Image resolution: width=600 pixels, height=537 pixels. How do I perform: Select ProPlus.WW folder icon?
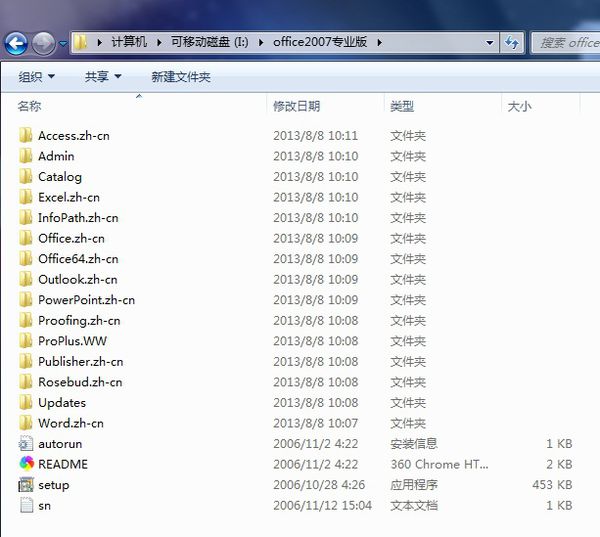(x=26, y=341)
